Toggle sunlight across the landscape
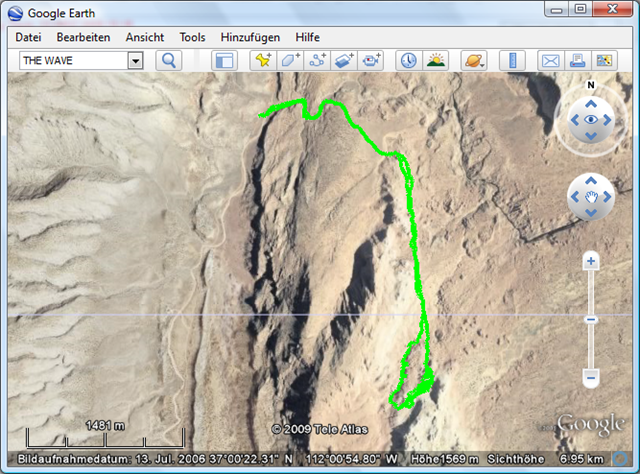The image size is (640, 474). click(x=436, y=60)
